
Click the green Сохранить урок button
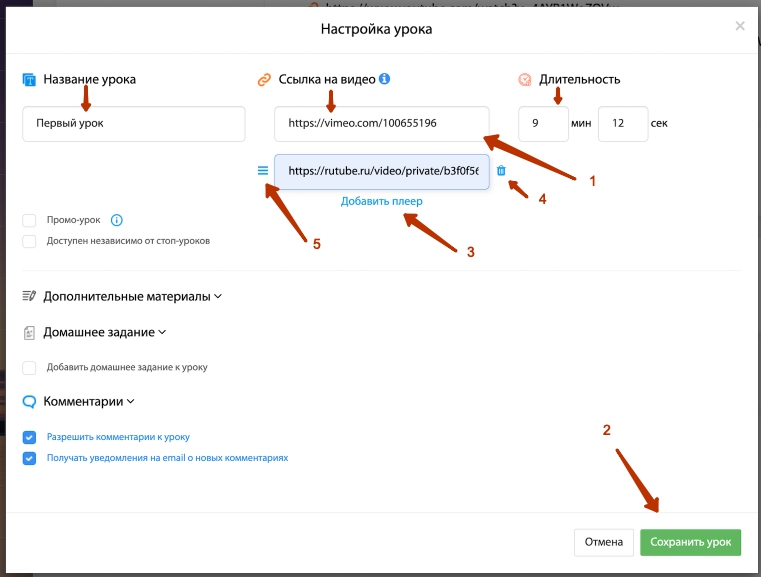coord(691,542)
